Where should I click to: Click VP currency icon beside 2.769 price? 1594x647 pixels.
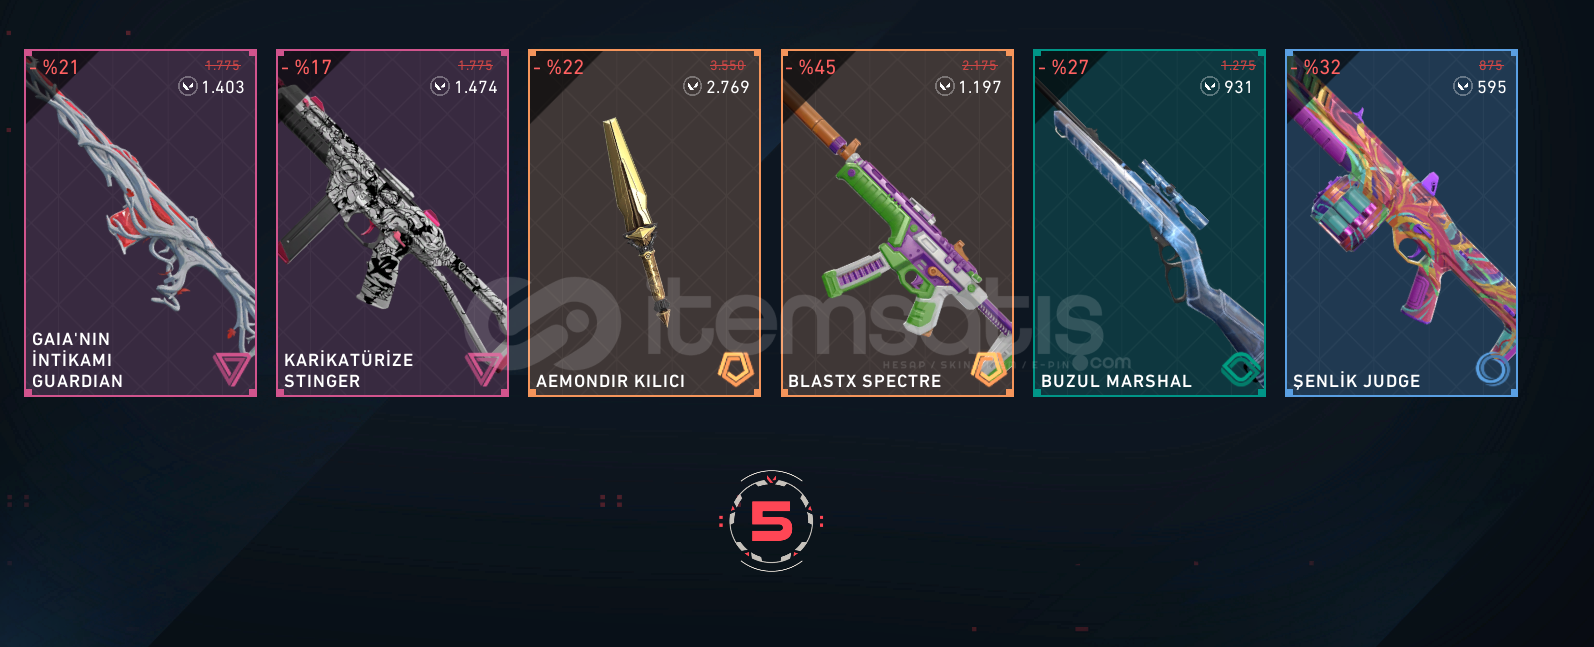(x=692, y=86)
